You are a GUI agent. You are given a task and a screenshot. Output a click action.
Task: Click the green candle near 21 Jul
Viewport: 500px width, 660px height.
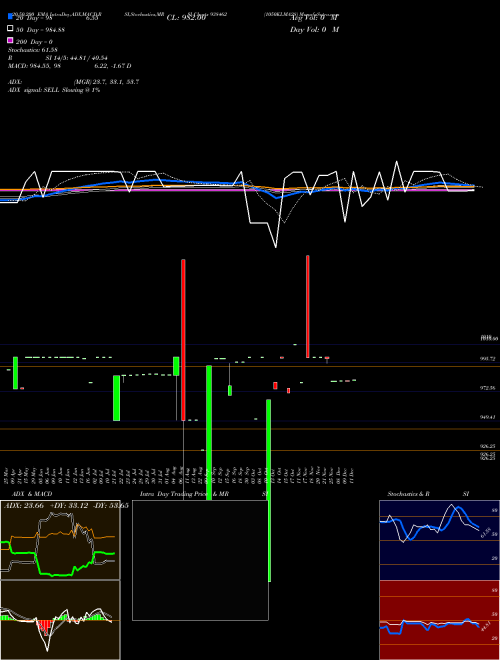tap(117, 398)
